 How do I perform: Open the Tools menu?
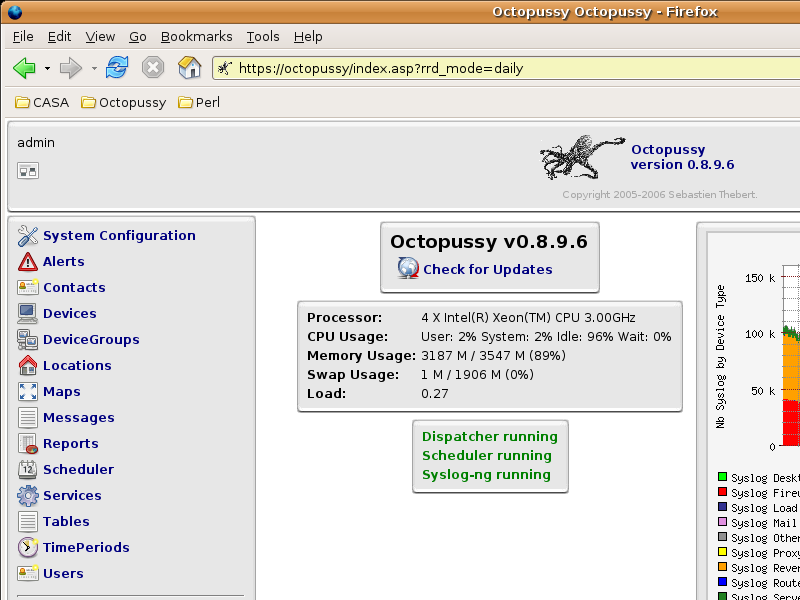pos(263,37)
